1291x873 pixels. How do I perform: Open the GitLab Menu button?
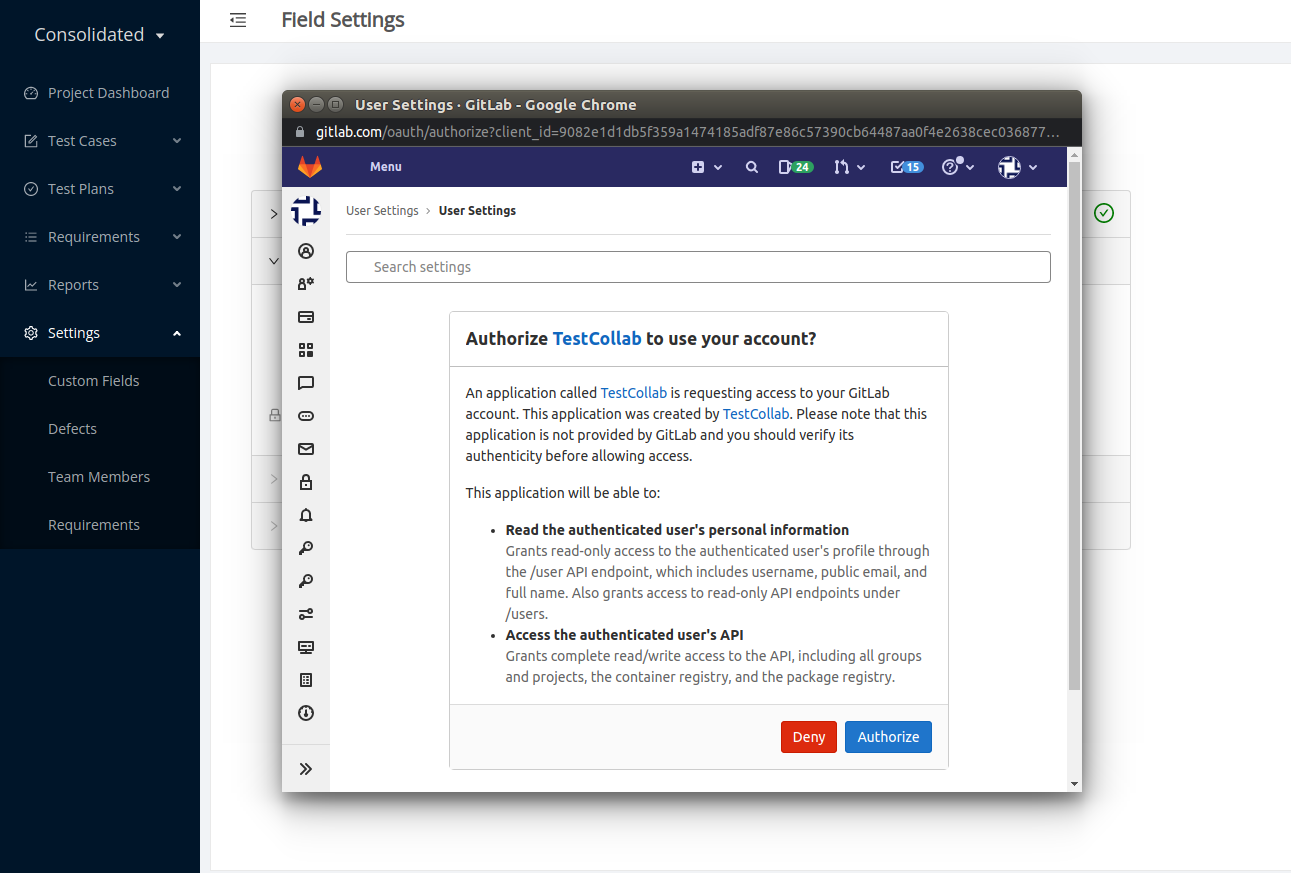tap(386, 167)
